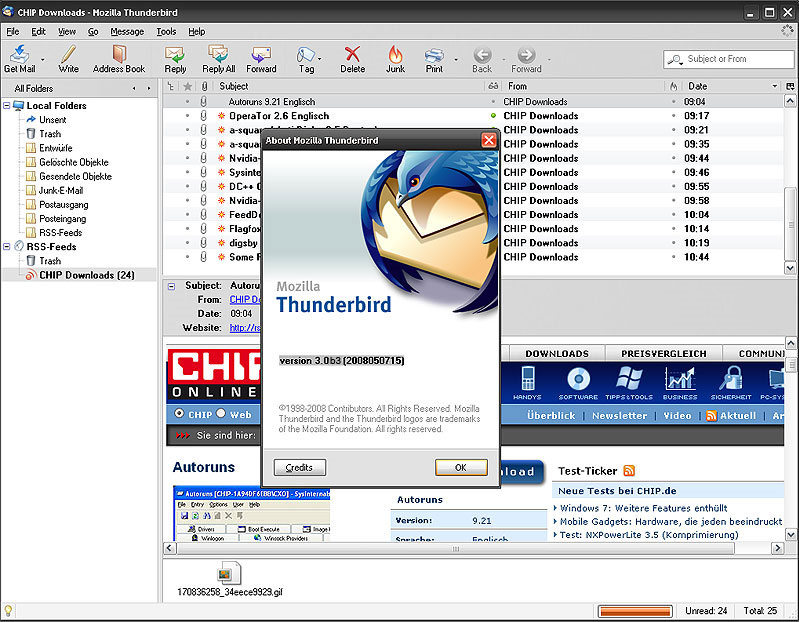
Task: Click the Get Mail toolbar icon
Action: (x=19, y=54)
